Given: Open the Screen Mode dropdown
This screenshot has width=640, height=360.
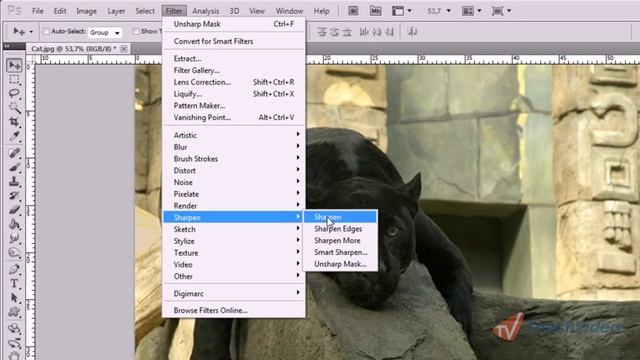Looking at the screenshot, I should 501,11.
